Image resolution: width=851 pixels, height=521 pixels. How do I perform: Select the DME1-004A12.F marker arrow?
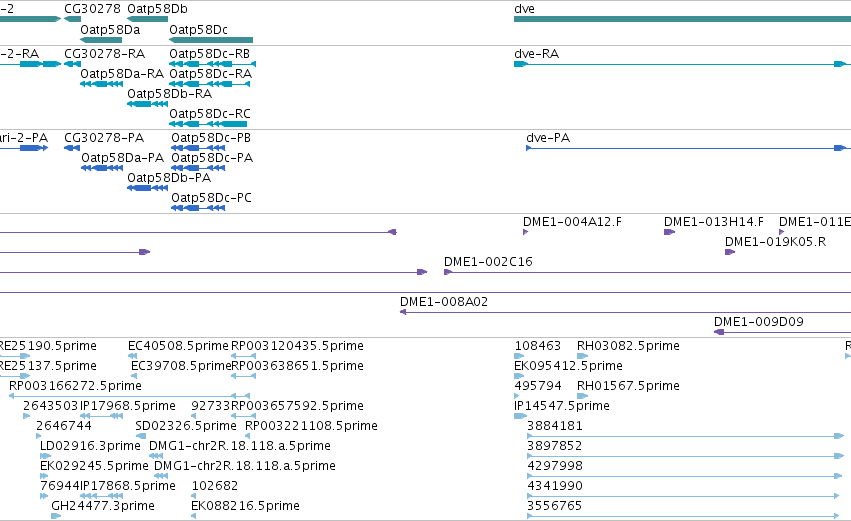tap(525, 232)
